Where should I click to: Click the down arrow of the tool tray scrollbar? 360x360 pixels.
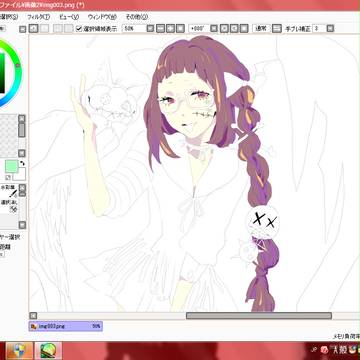coord(22,225)
